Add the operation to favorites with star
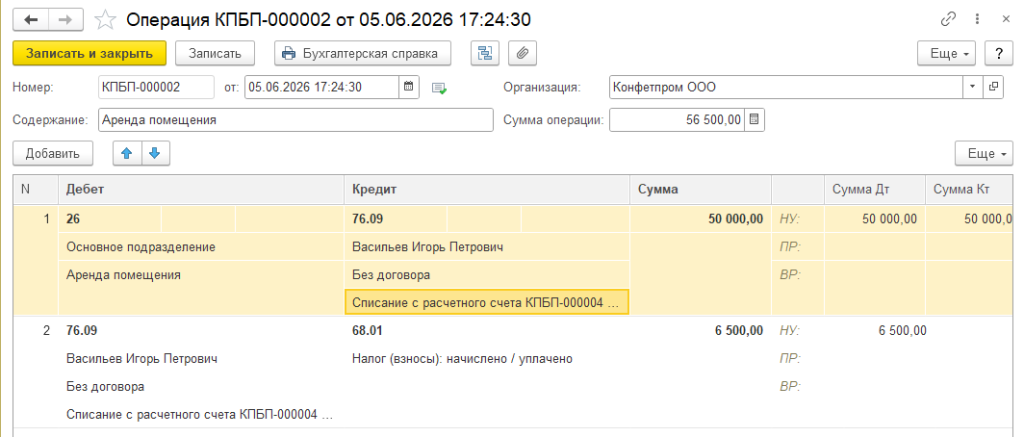 click(x=104, y=20)
